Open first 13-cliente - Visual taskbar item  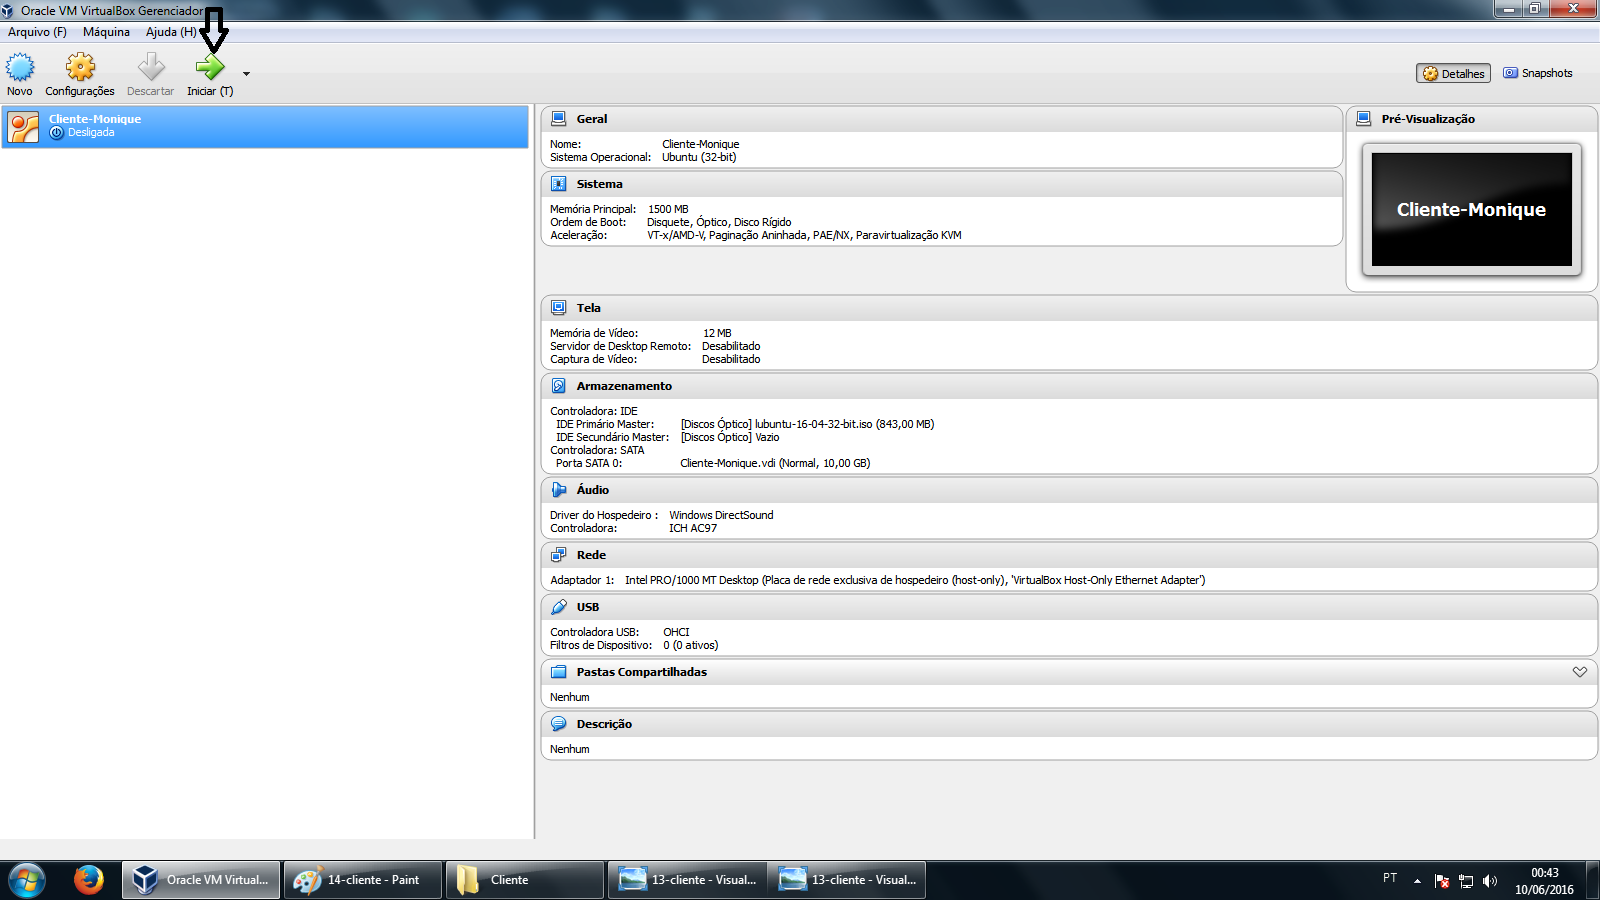point(687,880)
